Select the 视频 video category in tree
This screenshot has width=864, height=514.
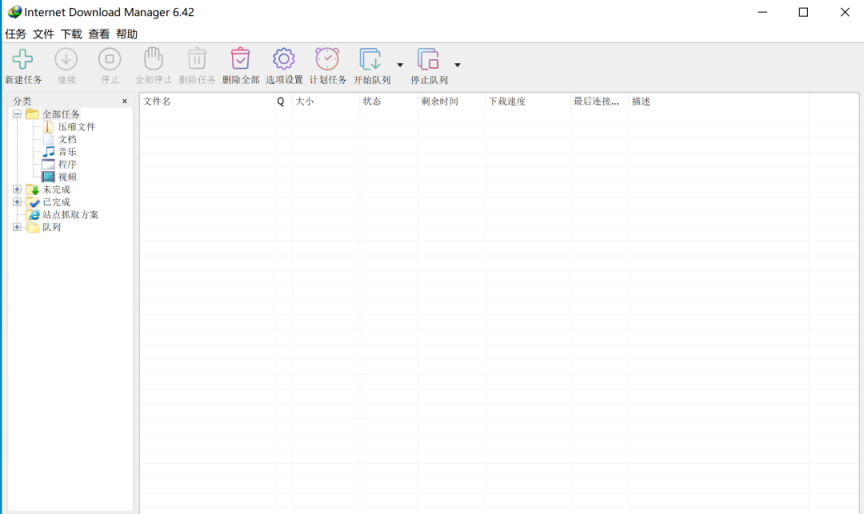(67, 177)
